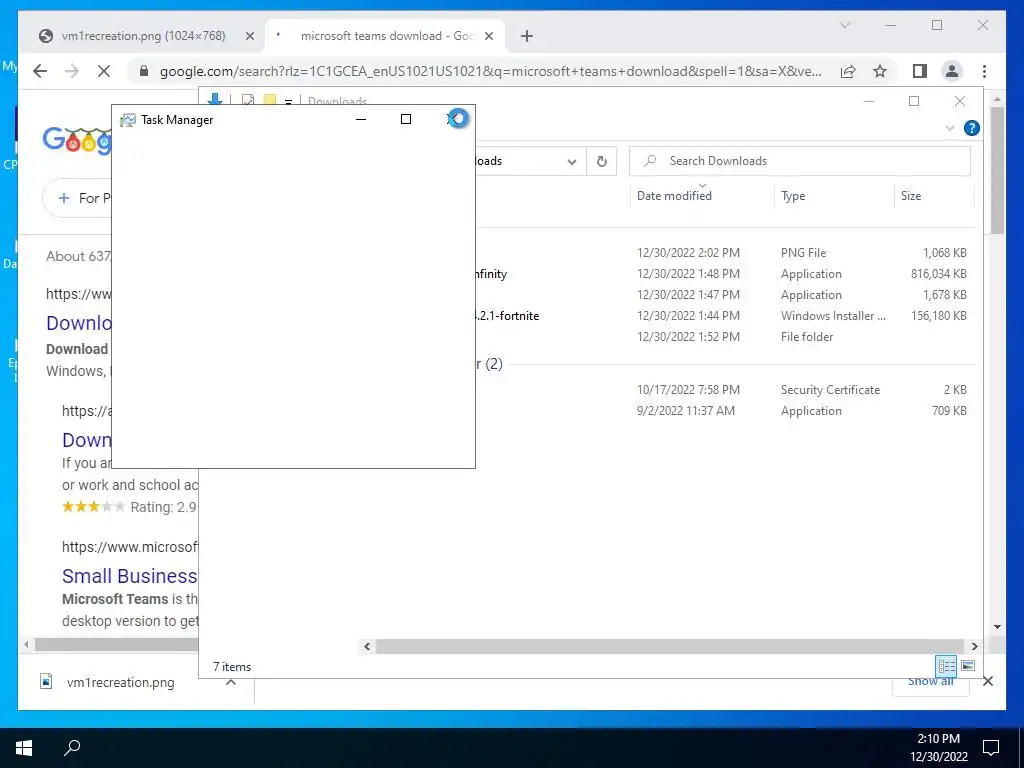This screenshot has height=768, width=1024.
Task: Click the Explorer quick access properties icon
Action: 248,101
